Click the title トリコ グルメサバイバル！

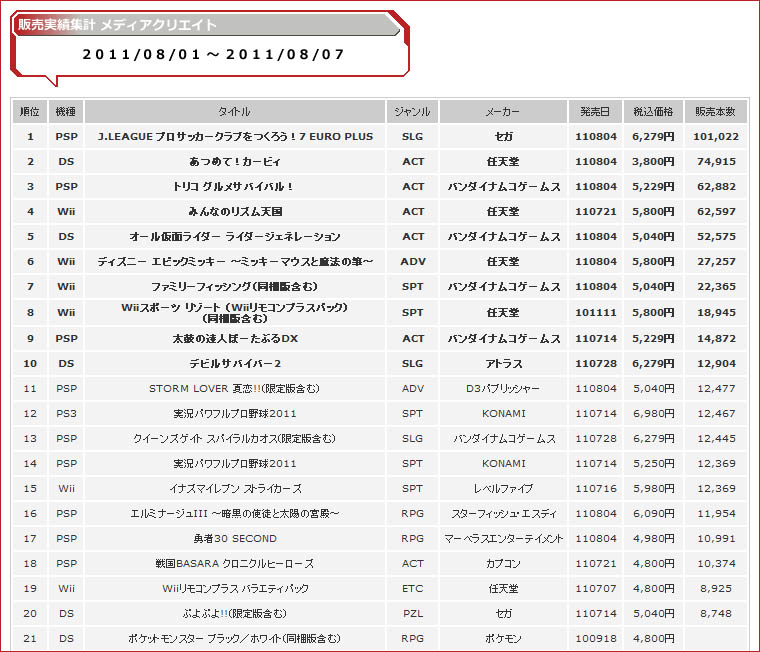tap(234, 187)
